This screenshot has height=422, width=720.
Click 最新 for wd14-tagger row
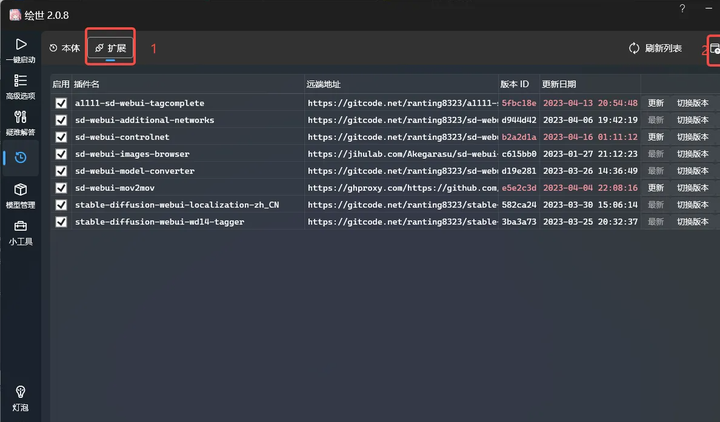pyautogui.click(x=656, y=222)
